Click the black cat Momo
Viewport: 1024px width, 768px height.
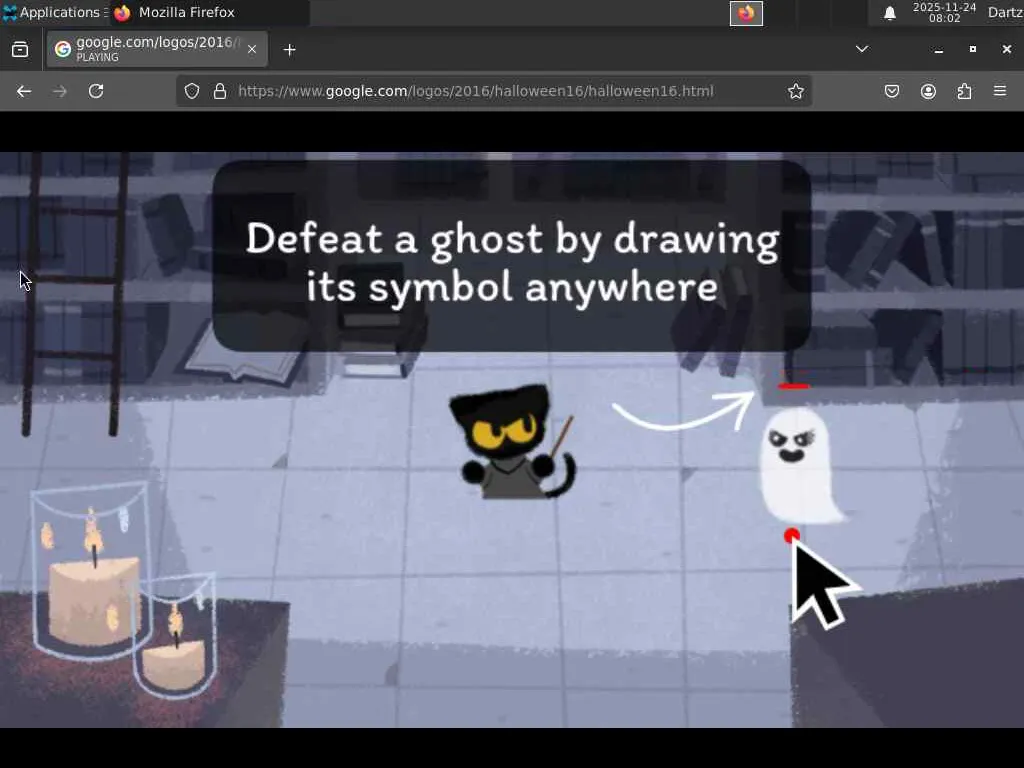(x=513, y=443)
